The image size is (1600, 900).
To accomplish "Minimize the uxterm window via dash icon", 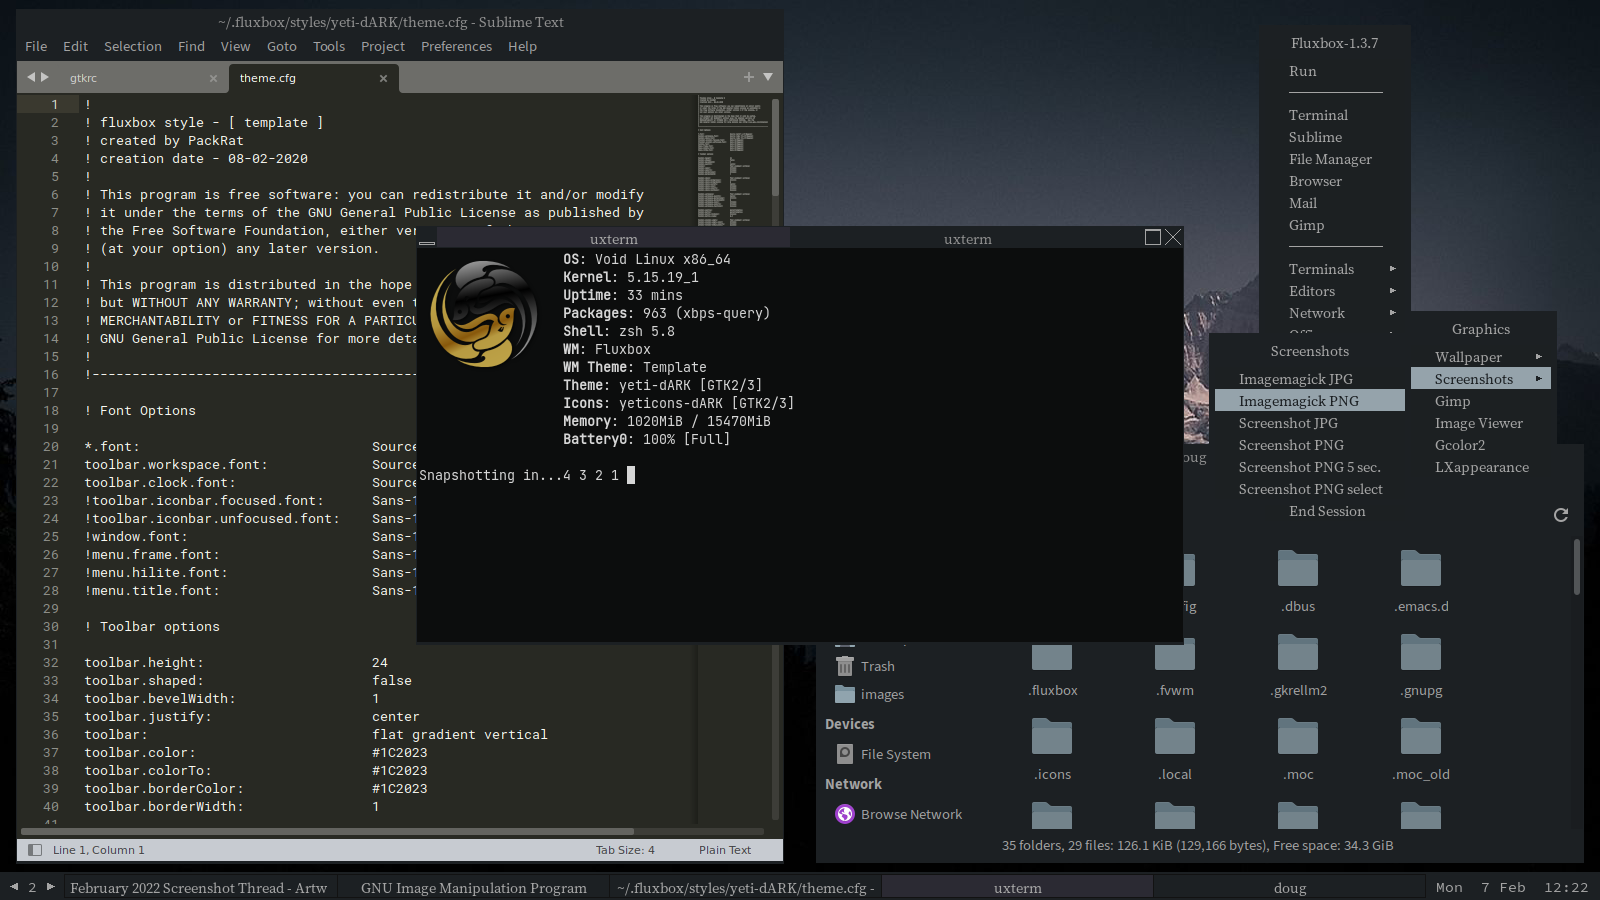I will (x=427, y=241).
